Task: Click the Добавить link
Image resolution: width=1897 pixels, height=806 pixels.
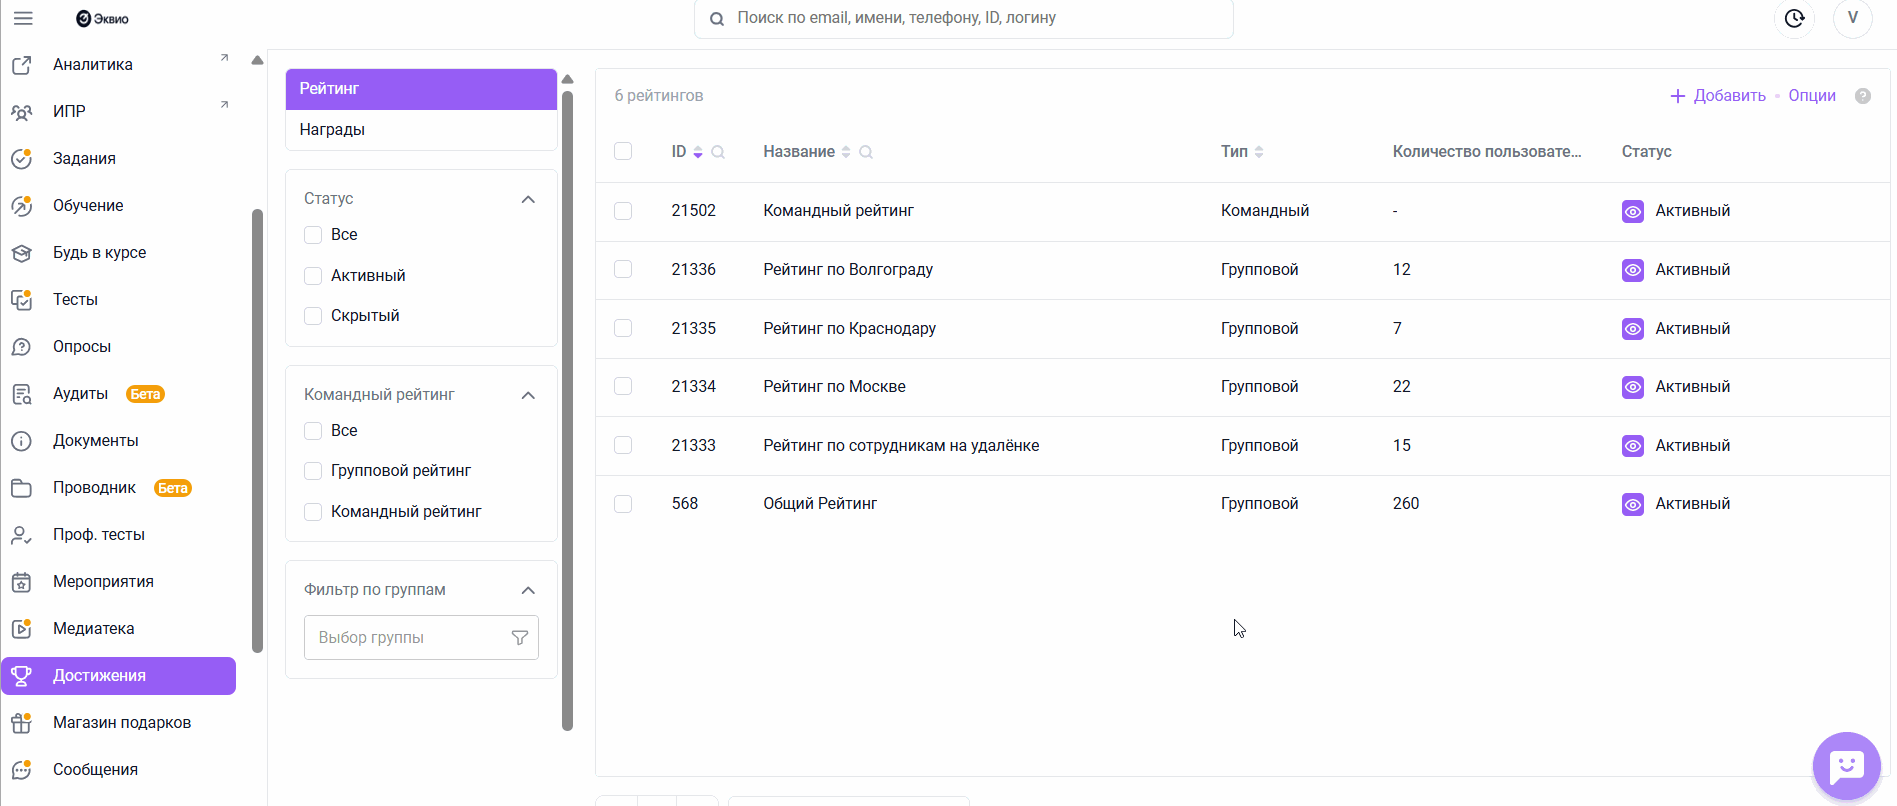Action: pyautogui.click(x=1718, y=96)
